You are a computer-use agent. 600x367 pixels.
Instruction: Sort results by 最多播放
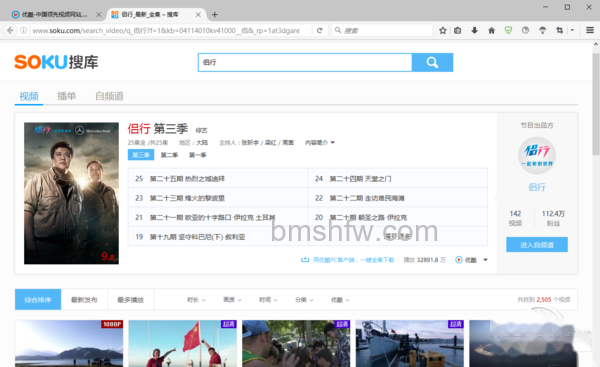click(130, 300)
